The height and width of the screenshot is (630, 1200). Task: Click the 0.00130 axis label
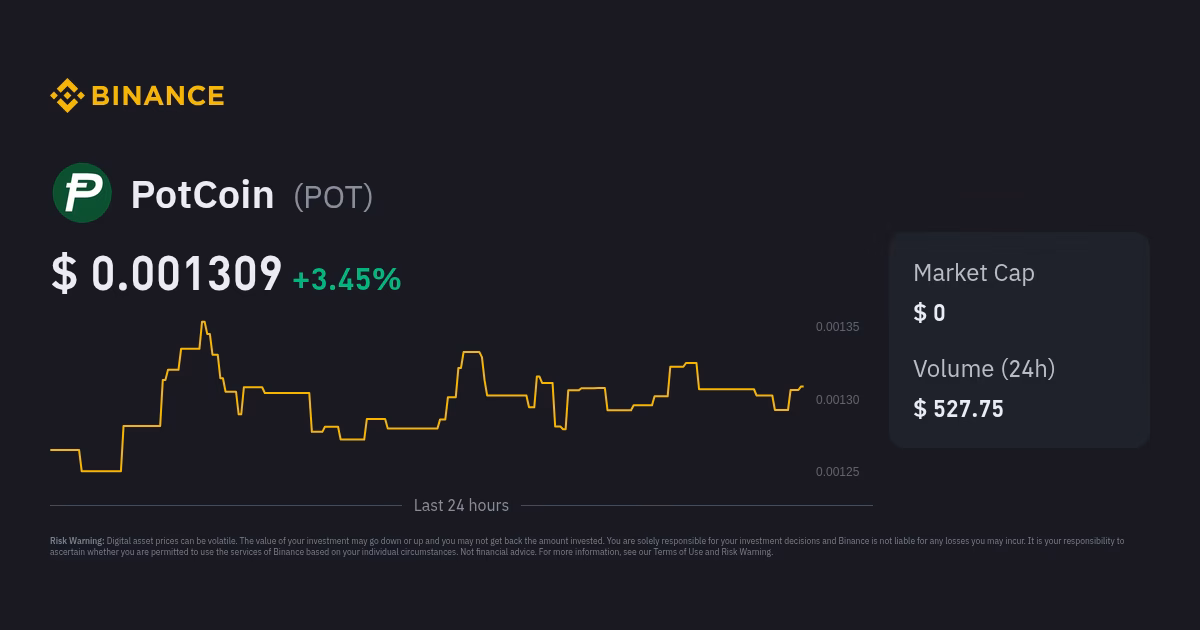[x=837, y=399]
